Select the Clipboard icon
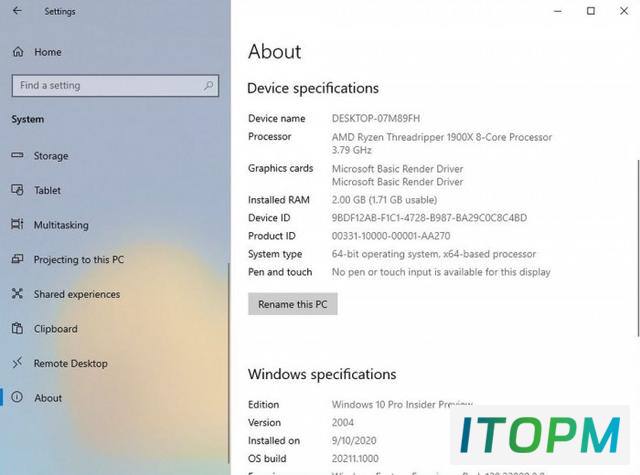Image resolution: width=640 pixels, height=475 pixels. coord(17,328)
